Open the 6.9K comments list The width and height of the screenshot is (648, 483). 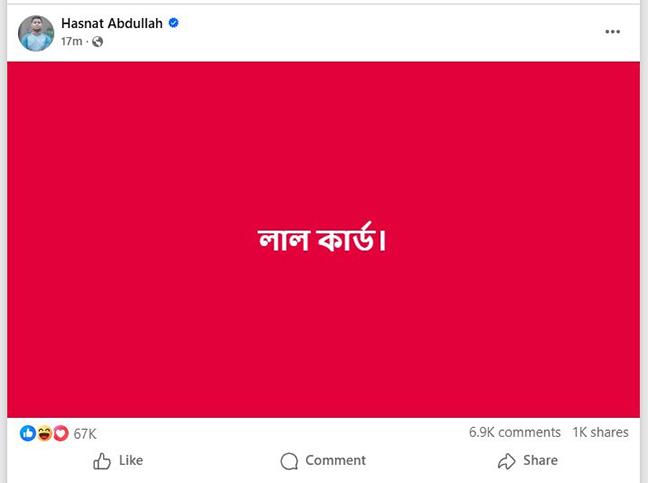click(x=514, y=432)
